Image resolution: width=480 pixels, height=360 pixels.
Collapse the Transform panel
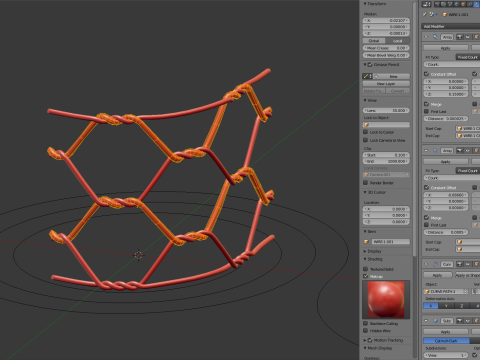click(365, 4)
